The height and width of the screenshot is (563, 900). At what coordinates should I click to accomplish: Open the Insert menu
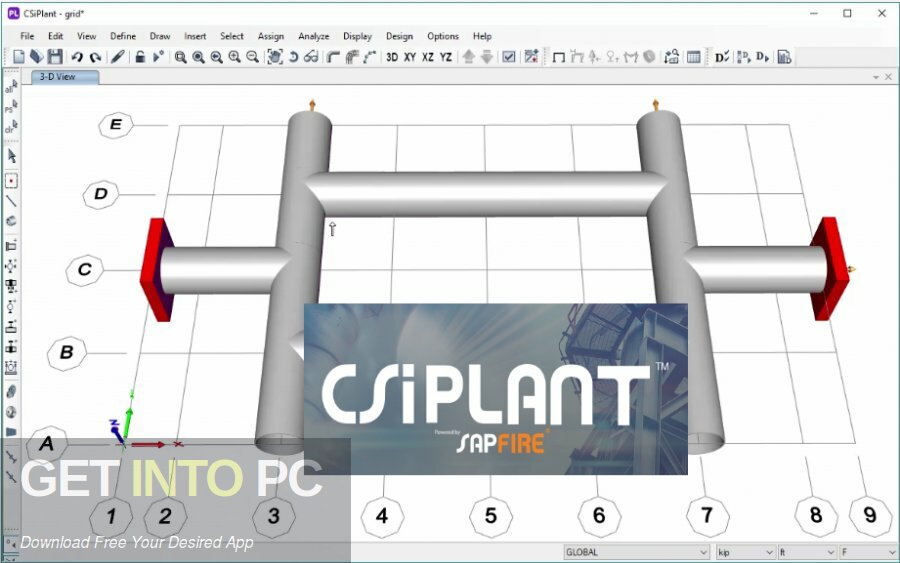(x=195, y=36)
